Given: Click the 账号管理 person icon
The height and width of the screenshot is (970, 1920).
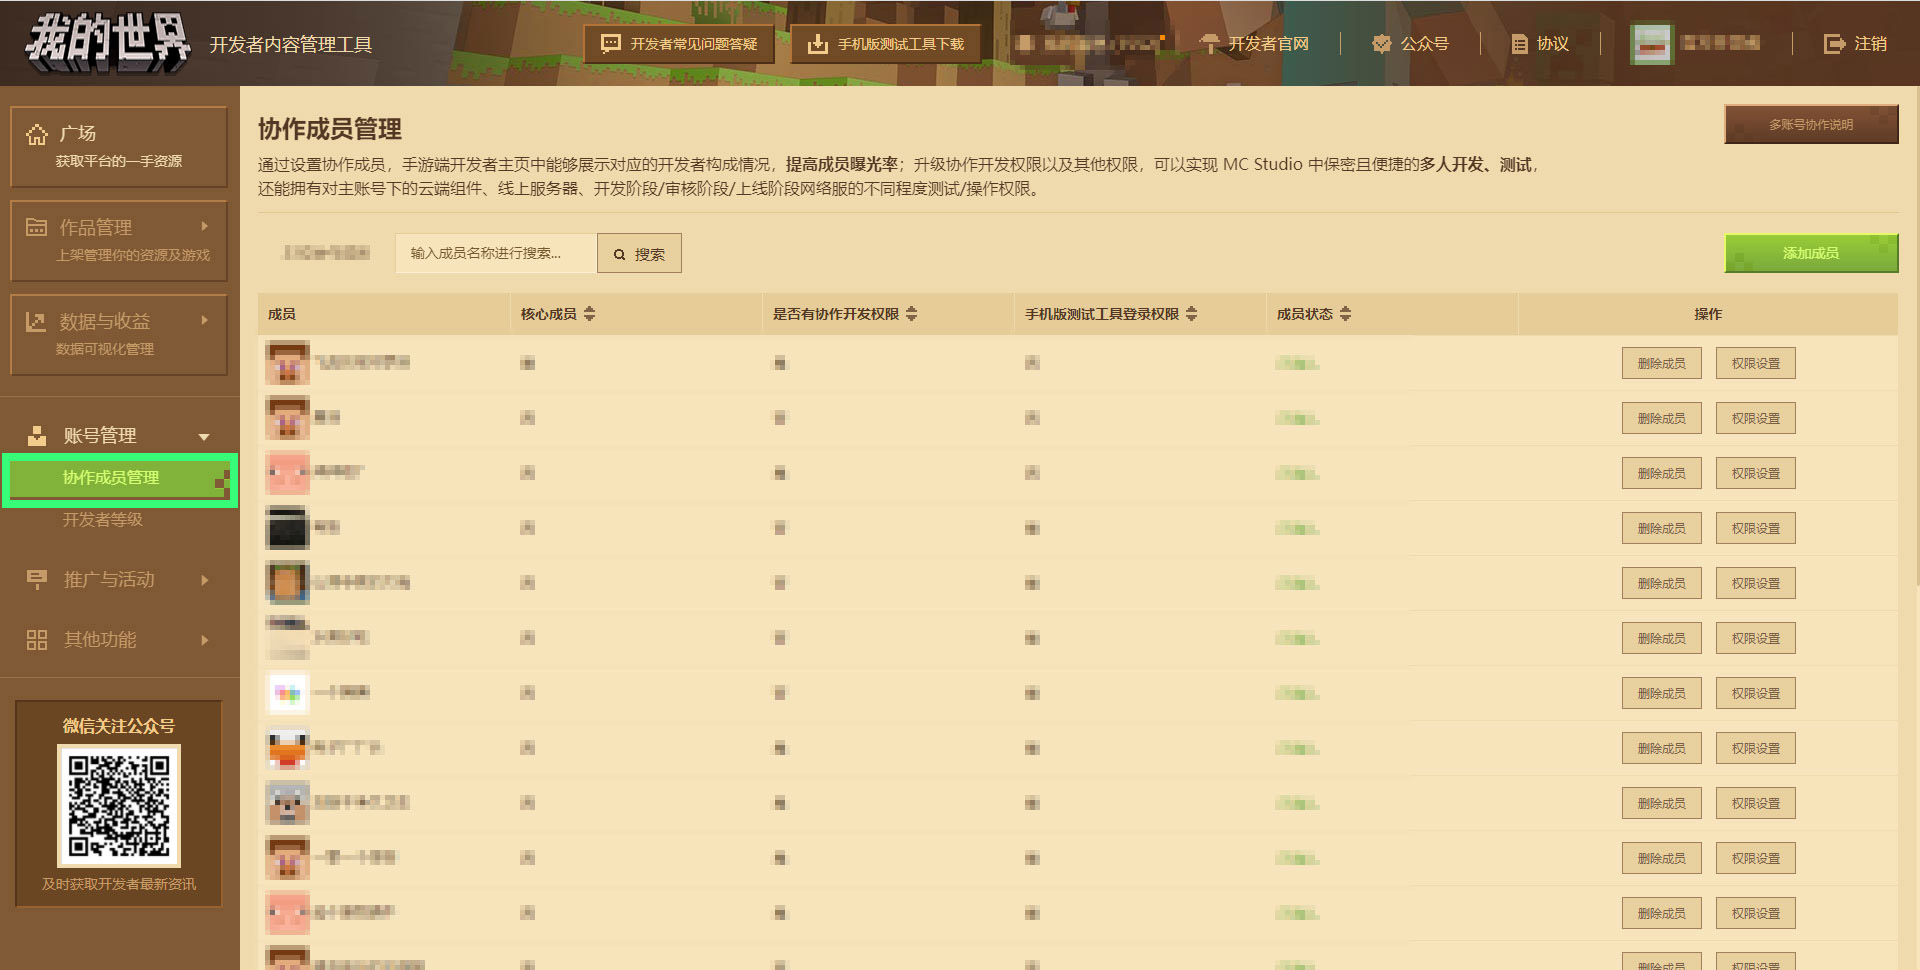Looking at the screenshot, I should (x=37, y=435).
